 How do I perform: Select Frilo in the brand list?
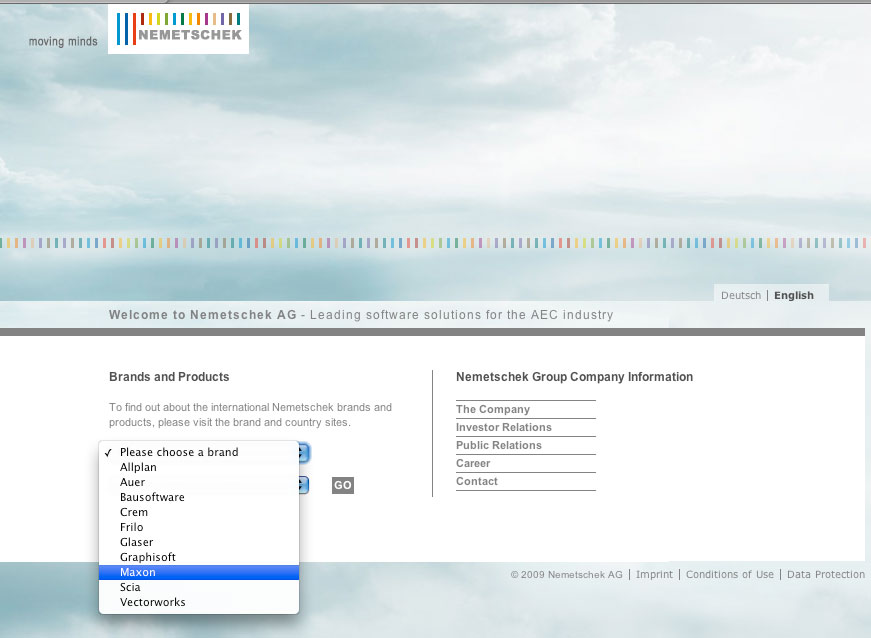[199, 527]
